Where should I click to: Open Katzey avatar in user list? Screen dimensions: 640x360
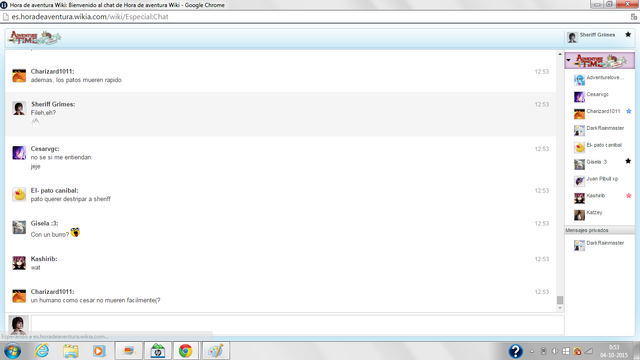pyautogui.click(x=579, y=215)
